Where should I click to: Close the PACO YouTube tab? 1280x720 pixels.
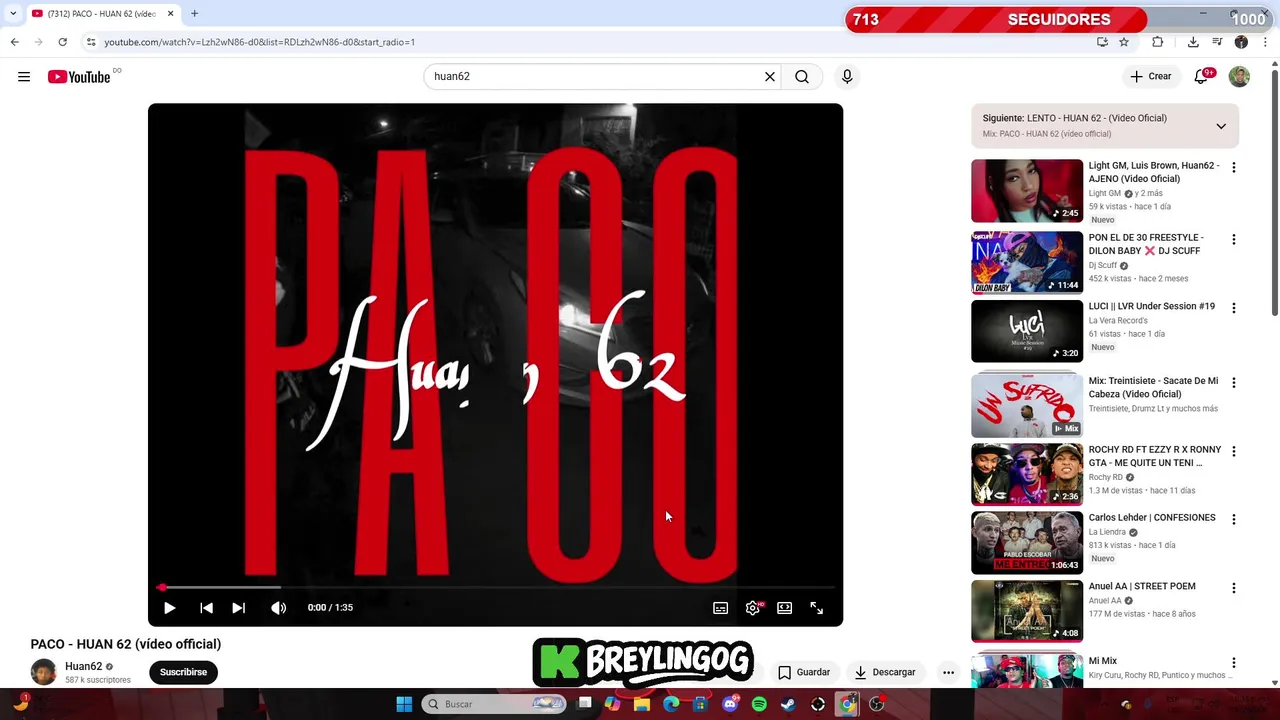point(170,14)
